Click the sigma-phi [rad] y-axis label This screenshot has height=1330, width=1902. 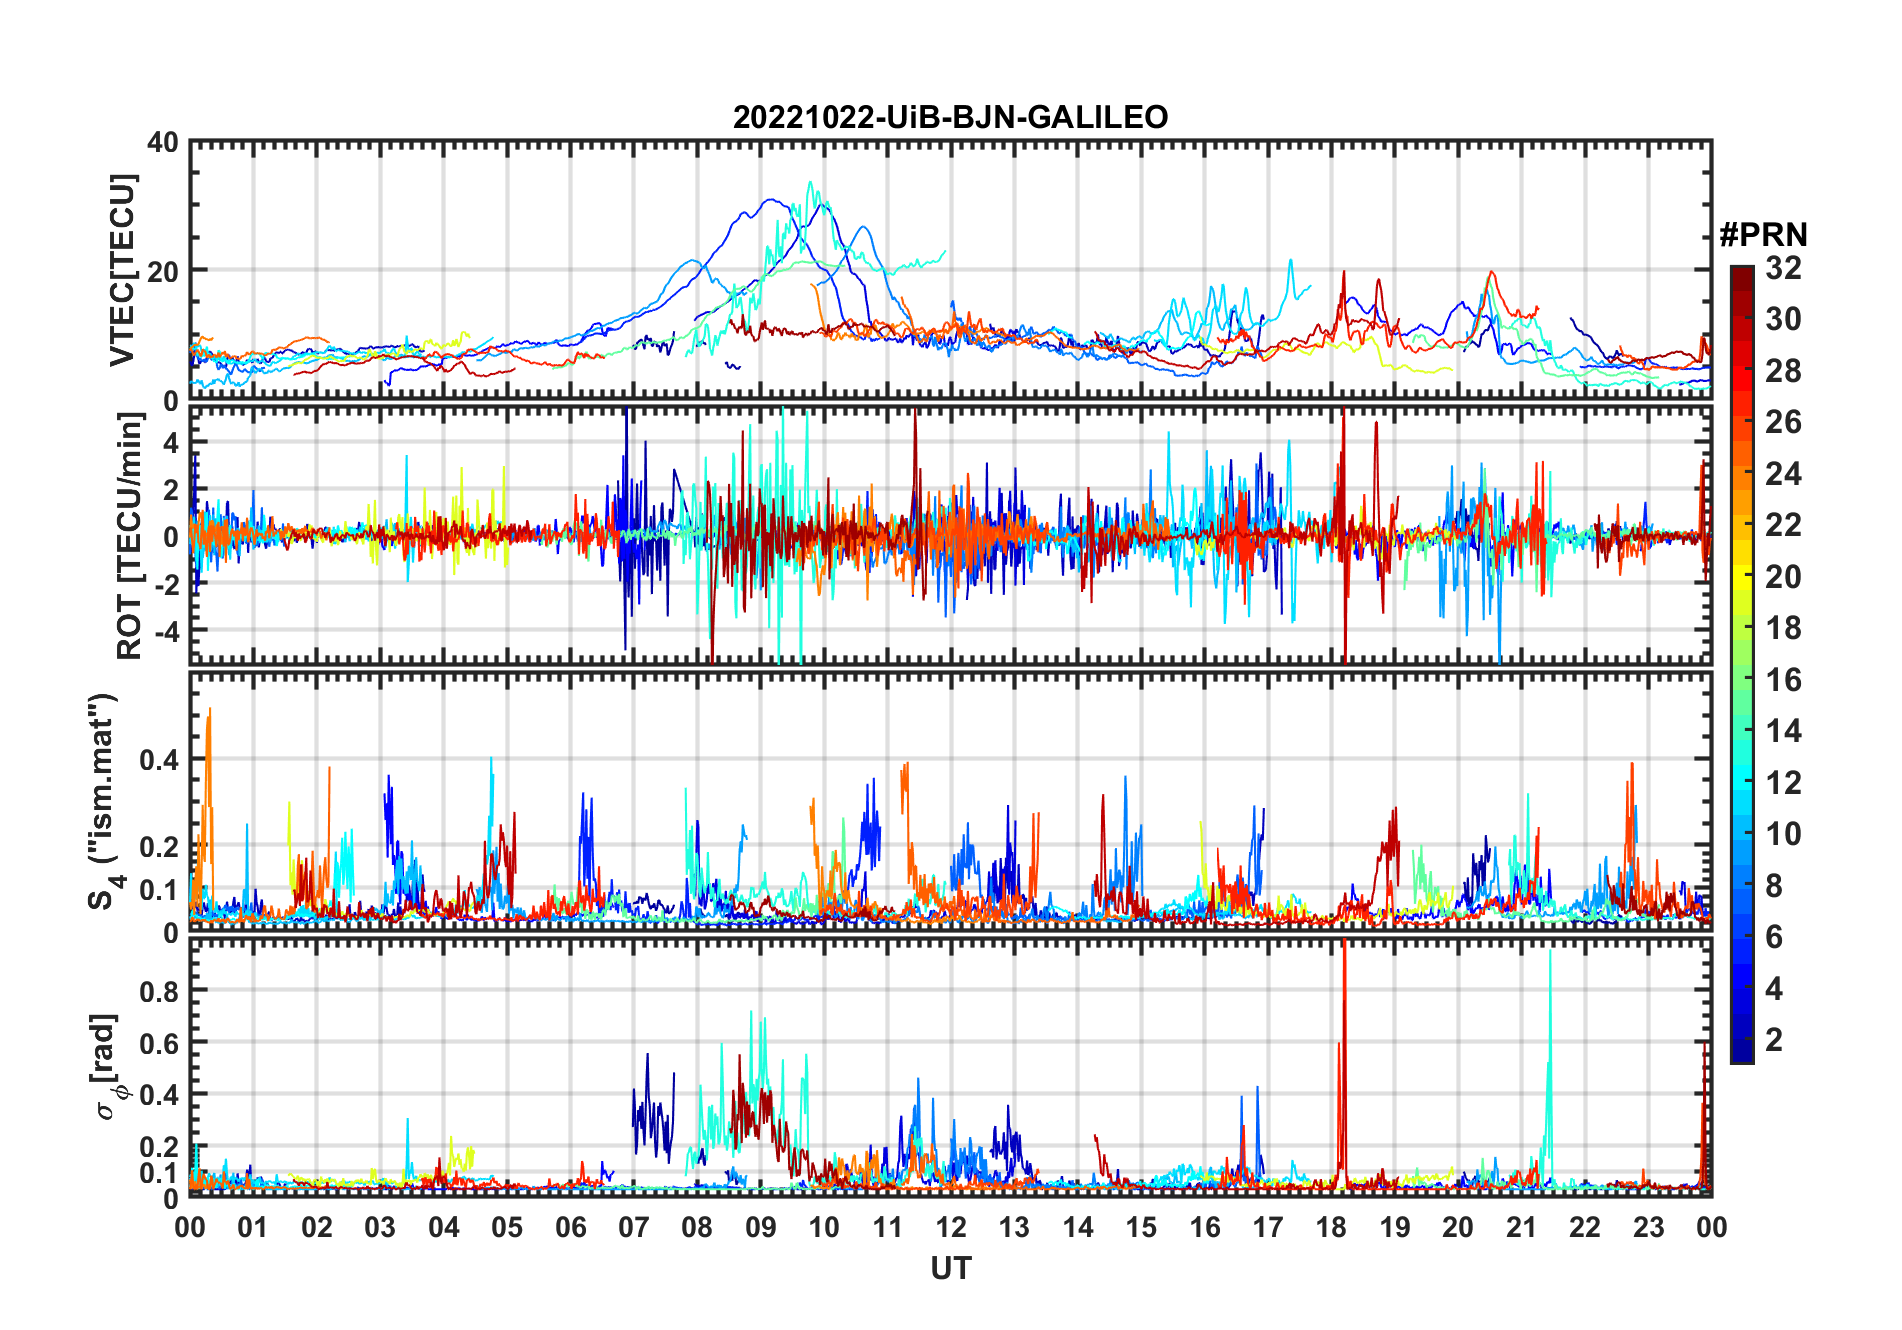[x=109, y=1066]
